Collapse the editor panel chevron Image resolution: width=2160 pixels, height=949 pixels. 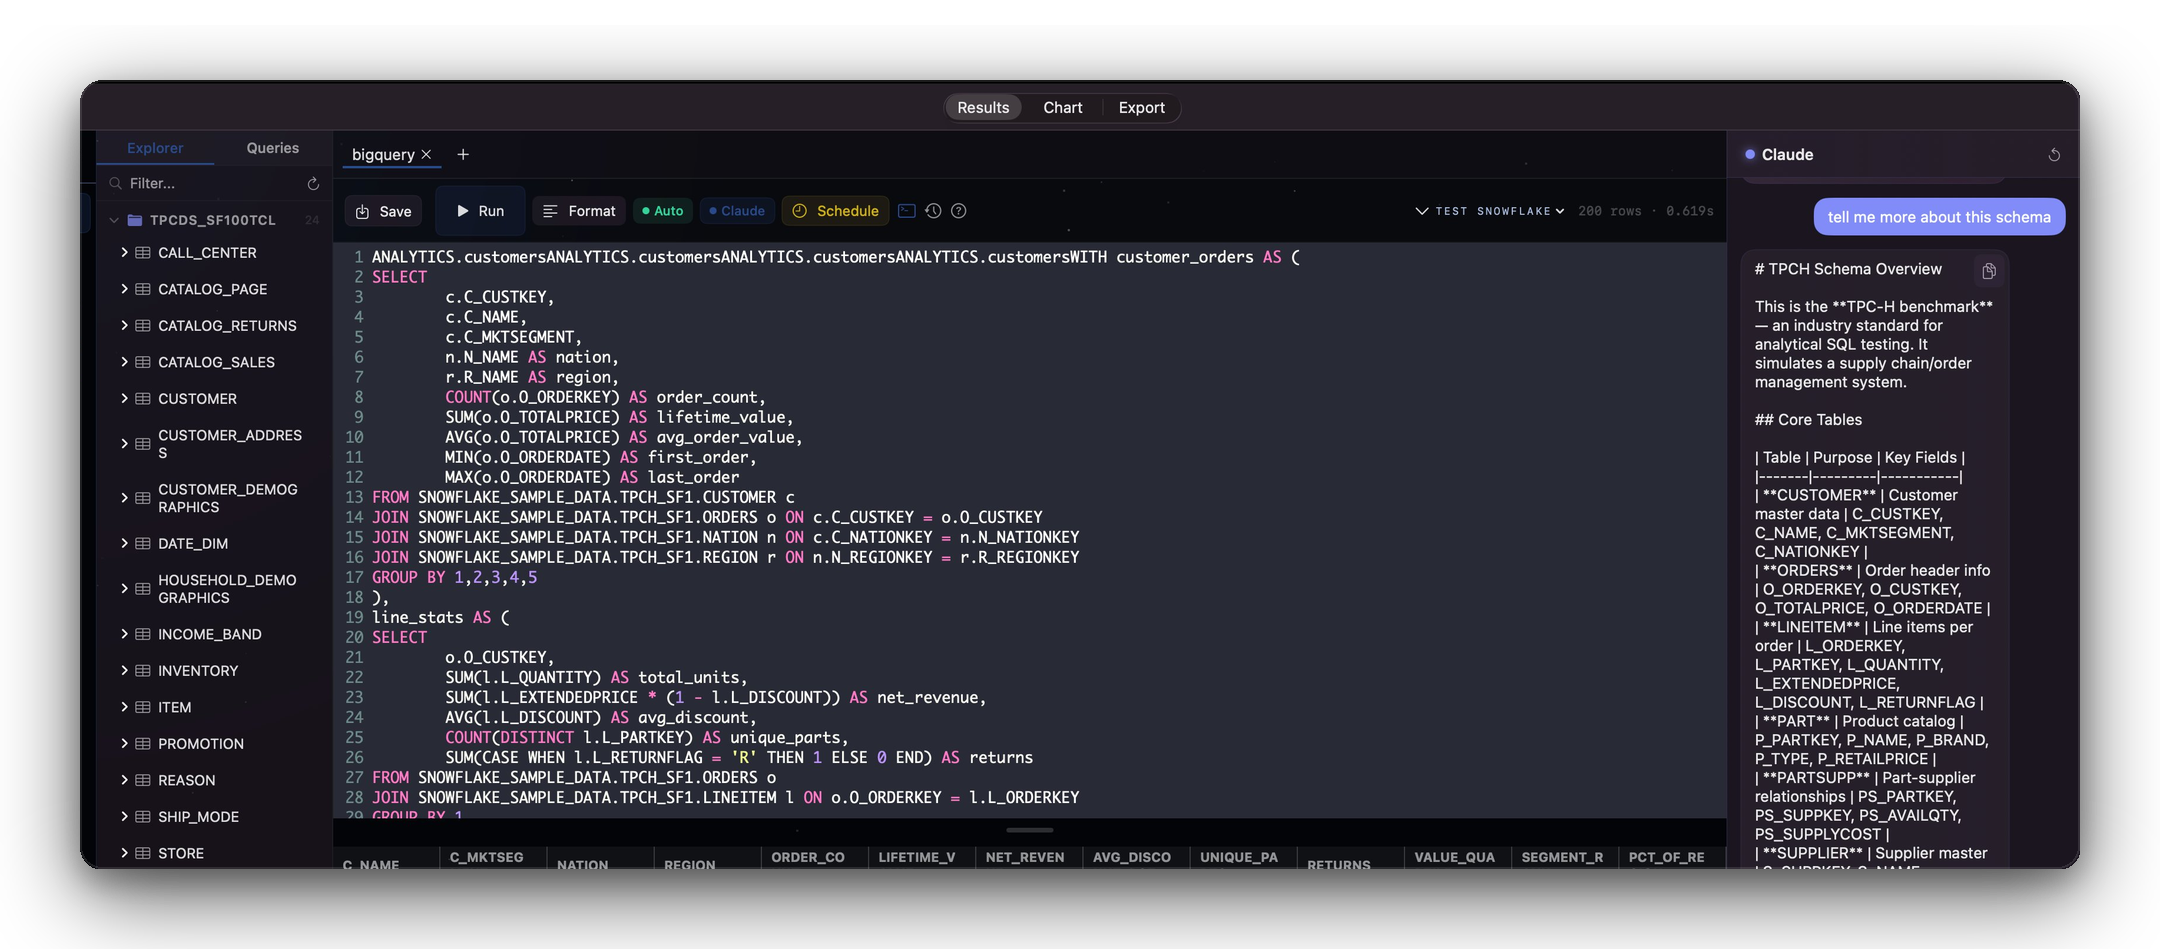(1421, 211)
